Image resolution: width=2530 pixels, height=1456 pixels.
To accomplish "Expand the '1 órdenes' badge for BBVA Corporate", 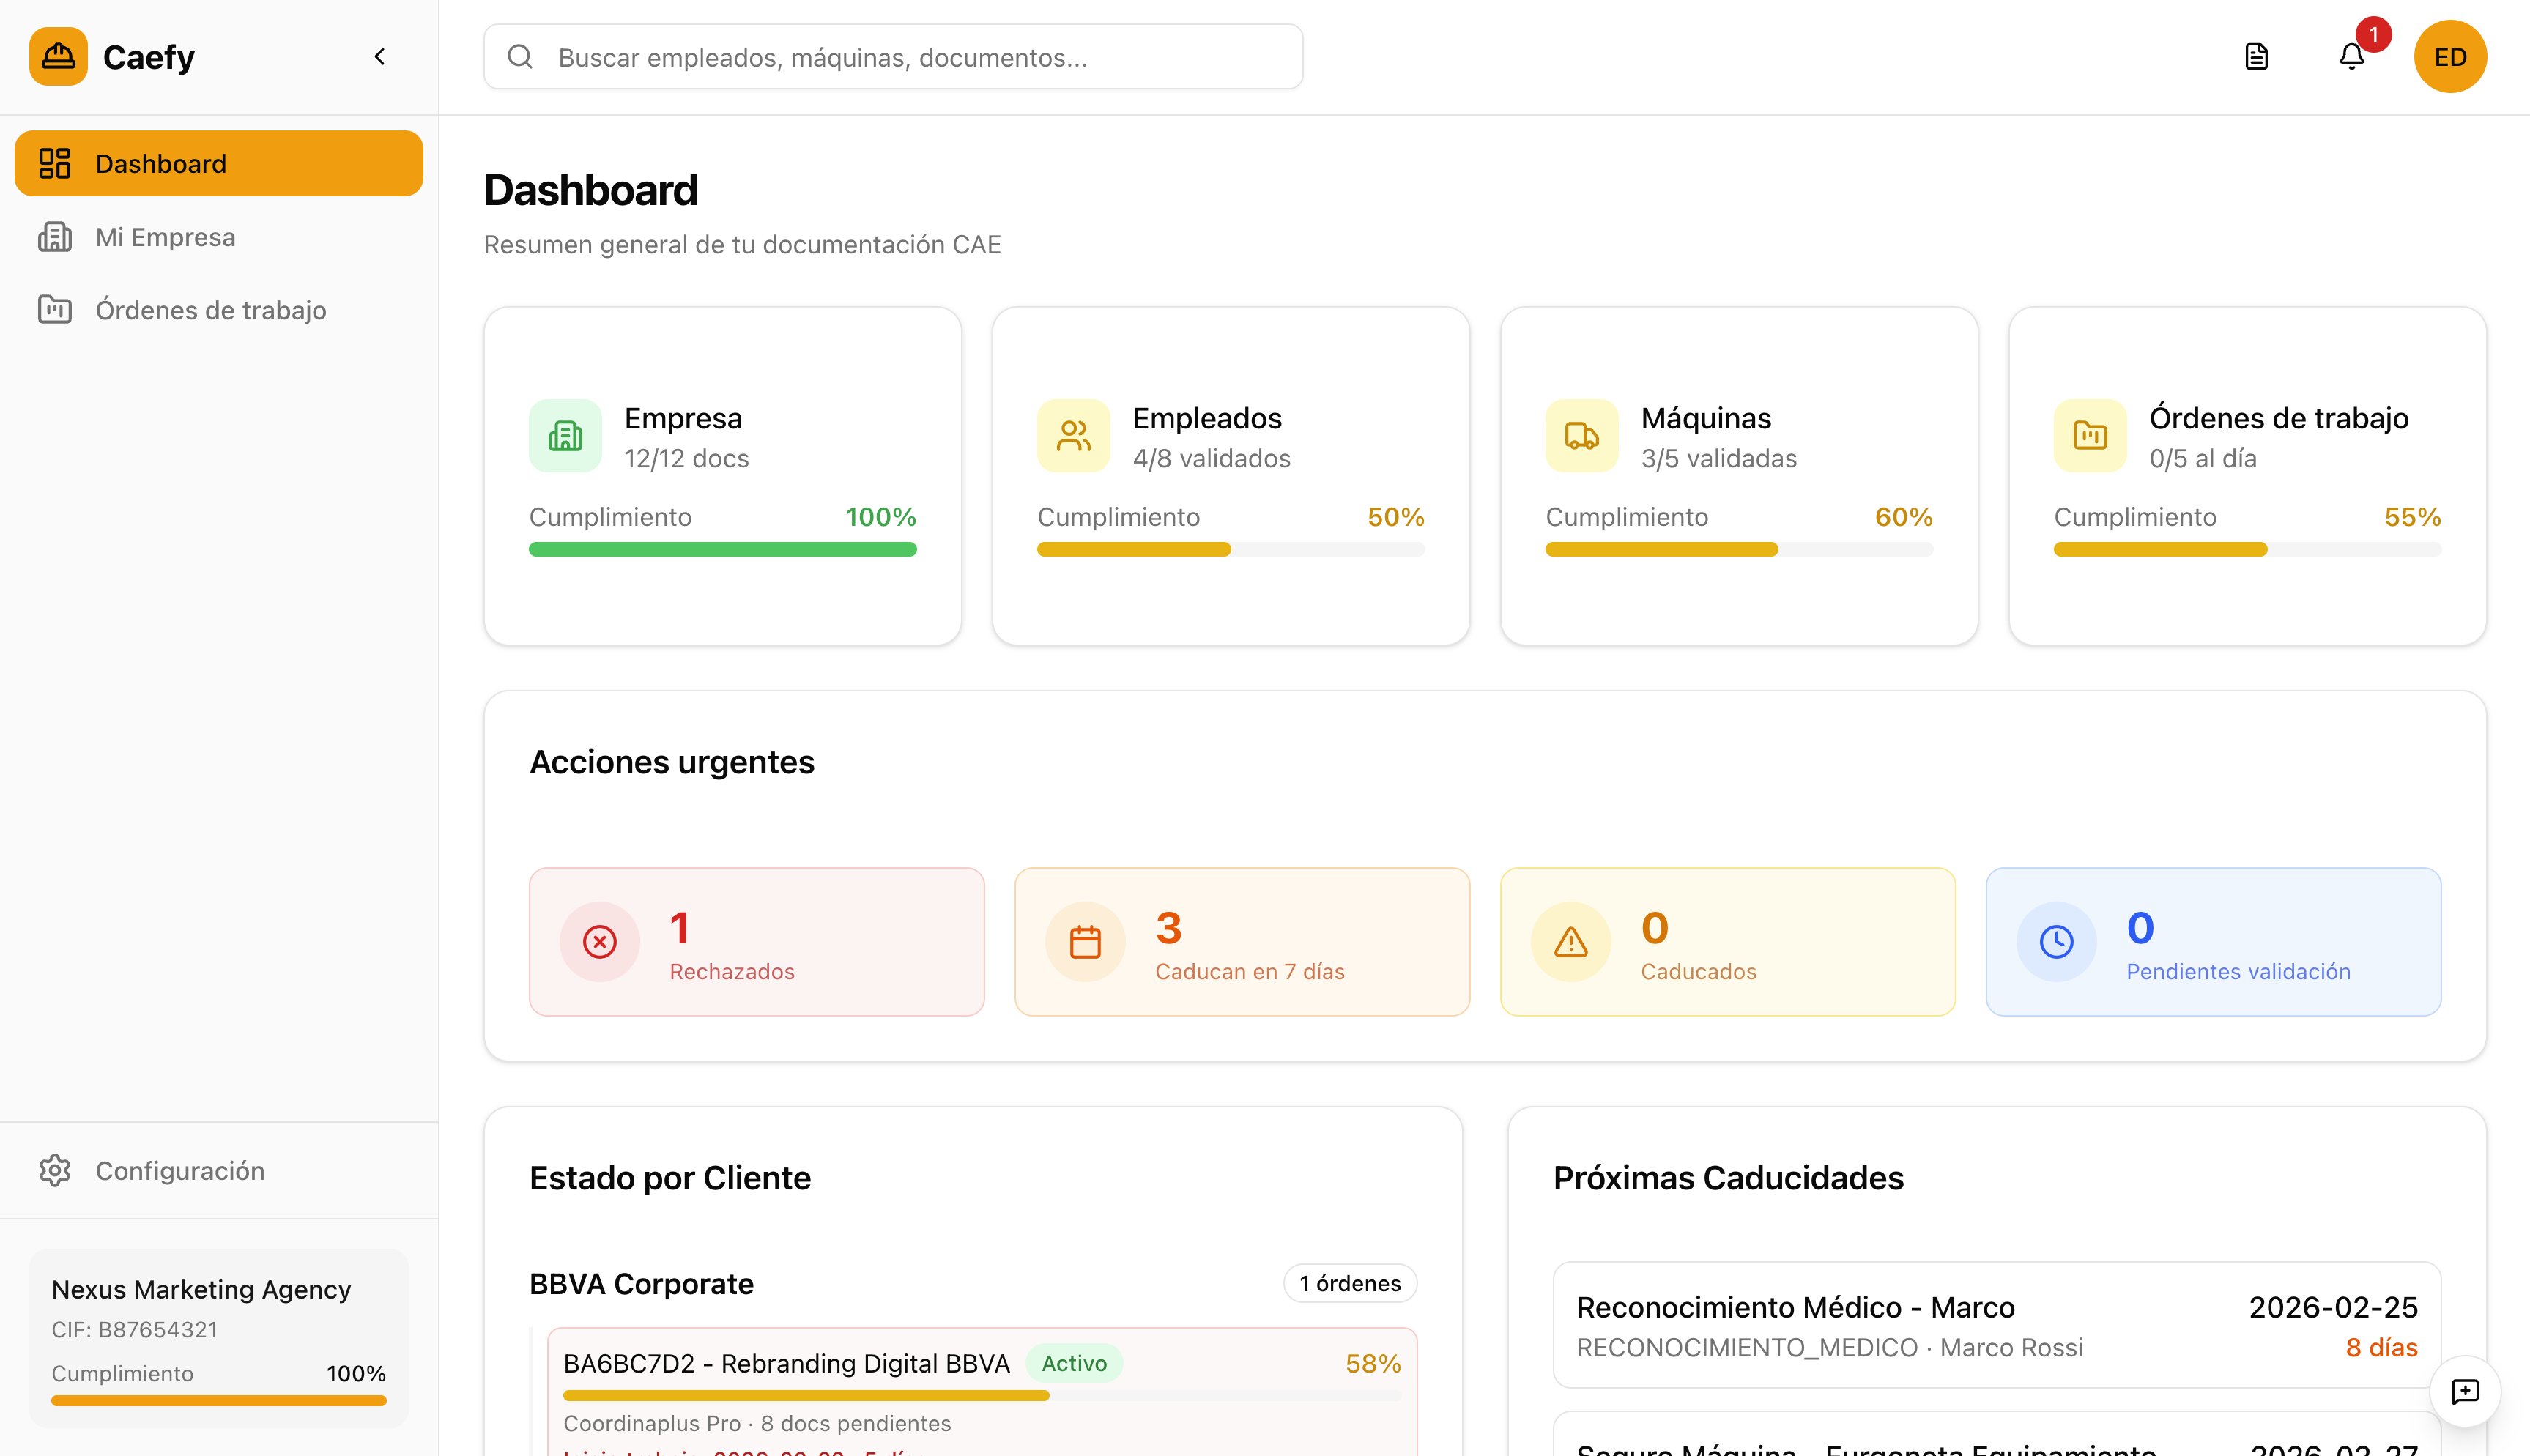I will (1350, 1283).
